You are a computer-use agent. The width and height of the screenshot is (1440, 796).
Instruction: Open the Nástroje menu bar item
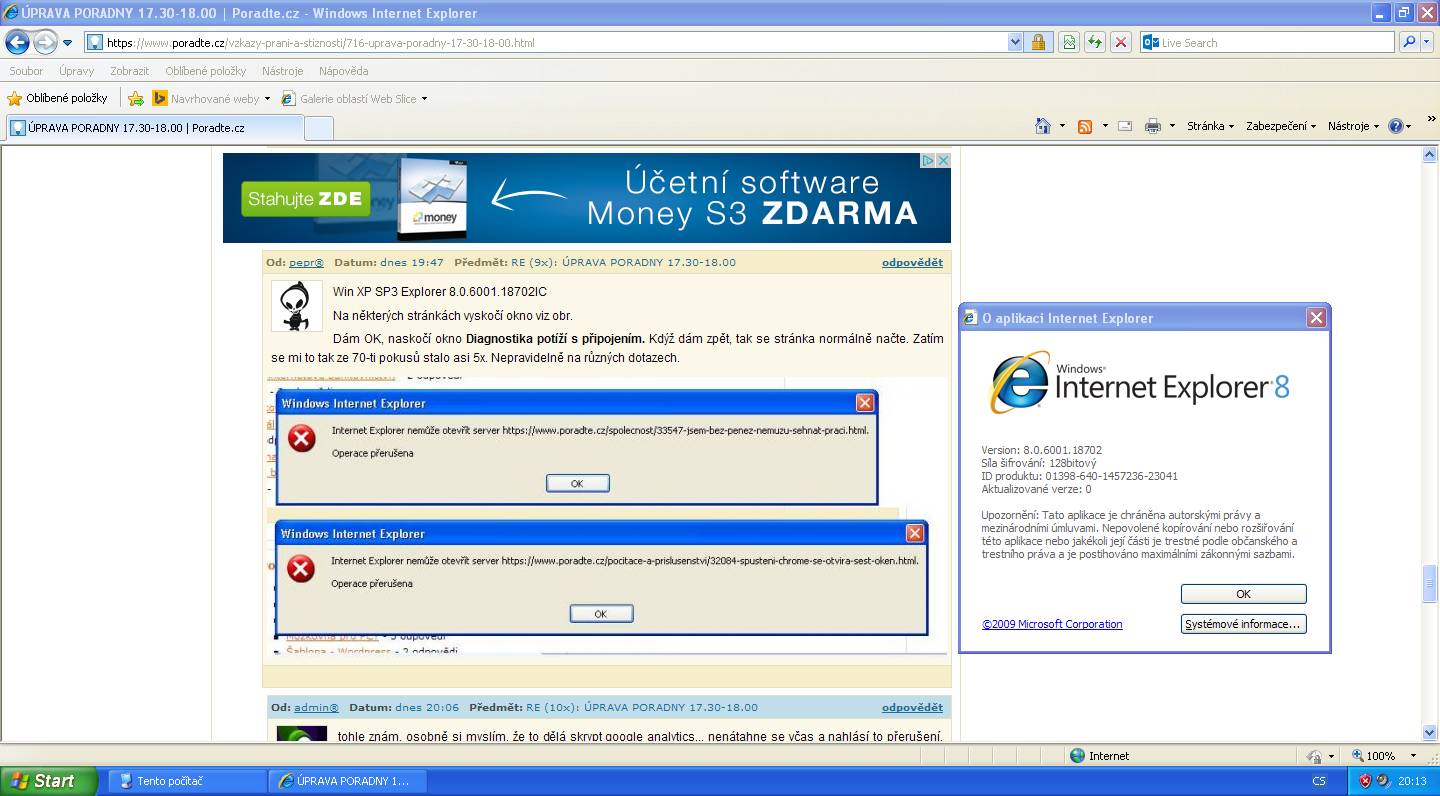(x=283, y=71)
